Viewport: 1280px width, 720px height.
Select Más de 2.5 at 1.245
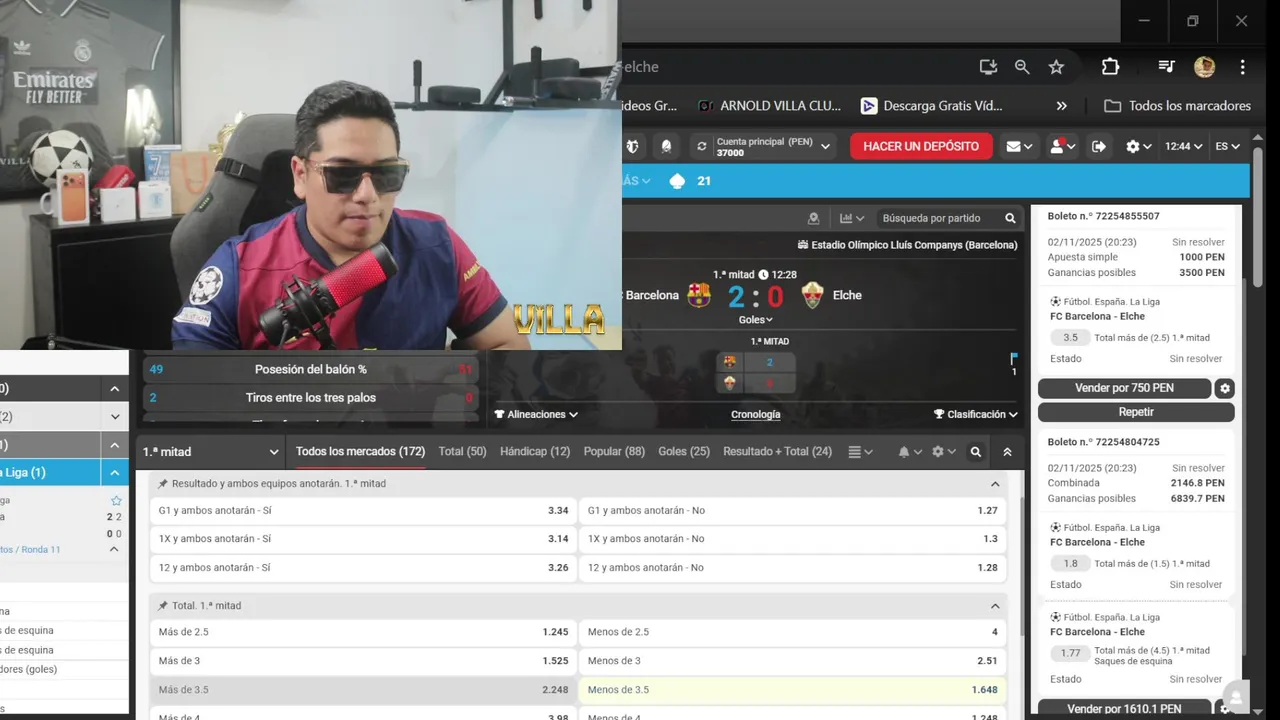pyautogui.click(x=363, y=632)
